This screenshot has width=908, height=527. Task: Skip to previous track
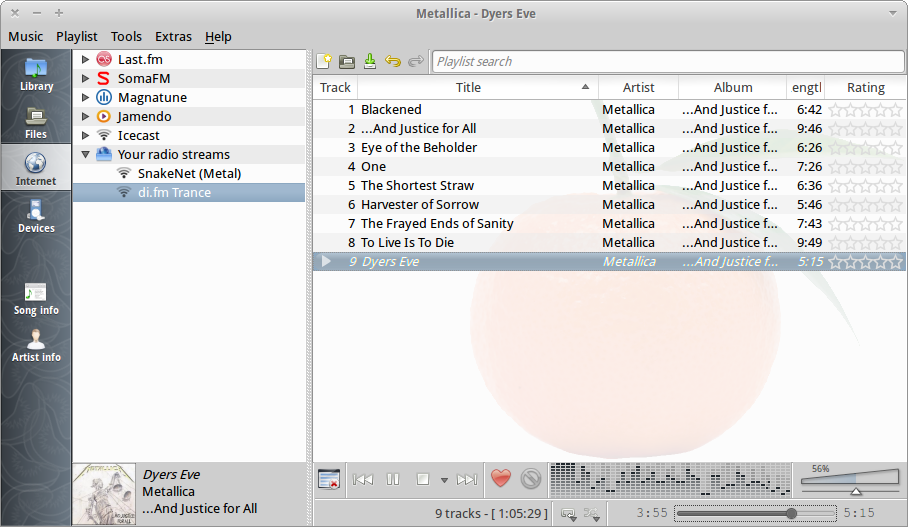pyautogui.click(x=363, y=480)
